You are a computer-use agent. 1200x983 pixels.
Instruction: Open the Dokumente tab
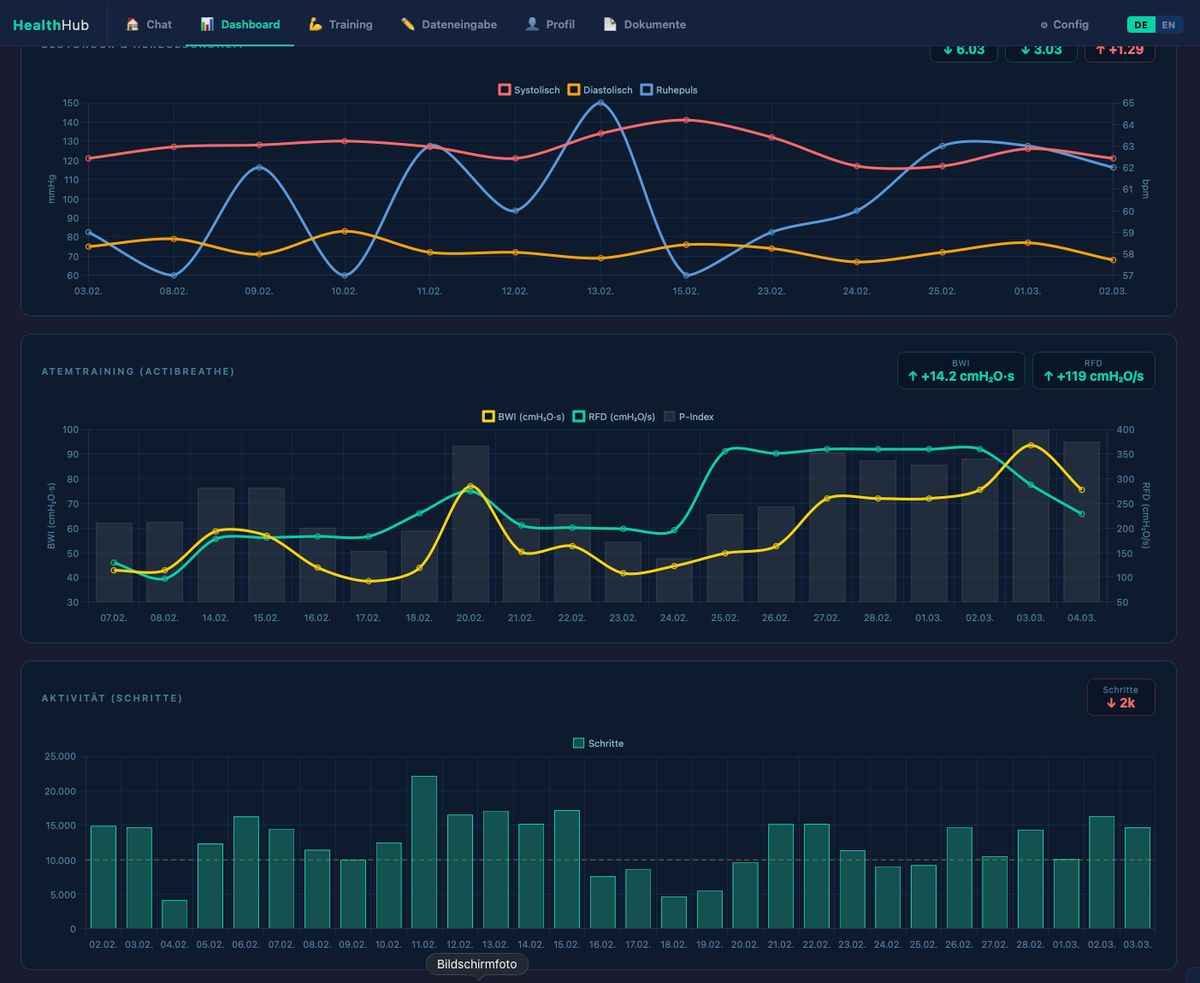[645, 24]
